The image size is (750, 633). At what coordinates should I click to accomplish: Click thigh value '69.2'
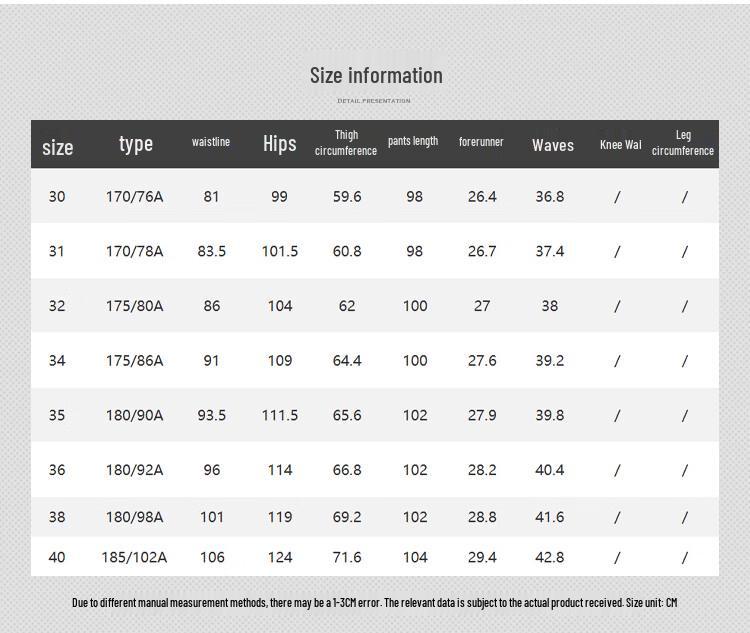tap(347, 517)
